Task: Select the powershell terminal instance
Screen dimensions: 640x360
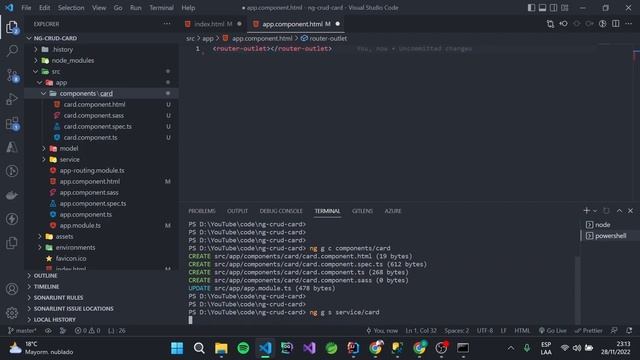Action: pyautogui.click(x=610, y=236)
